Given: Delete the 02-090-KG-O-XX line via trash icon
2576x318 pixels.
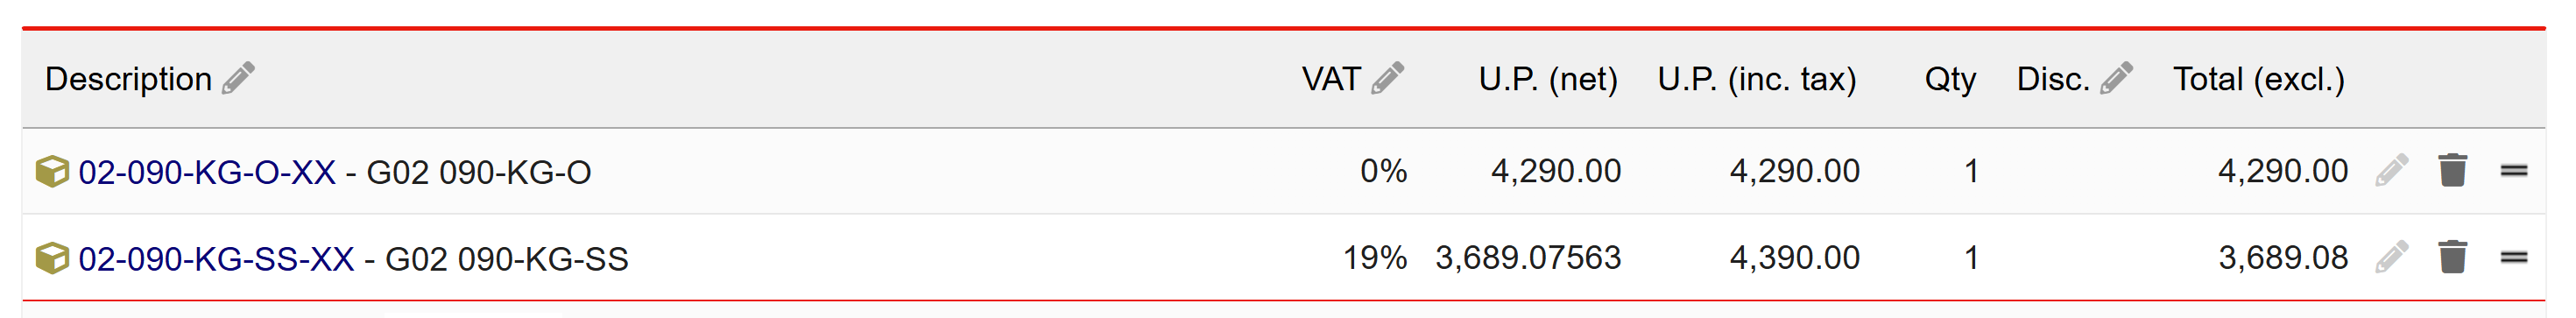Looking at the screenshot, I should click(x=2453, y=170).
